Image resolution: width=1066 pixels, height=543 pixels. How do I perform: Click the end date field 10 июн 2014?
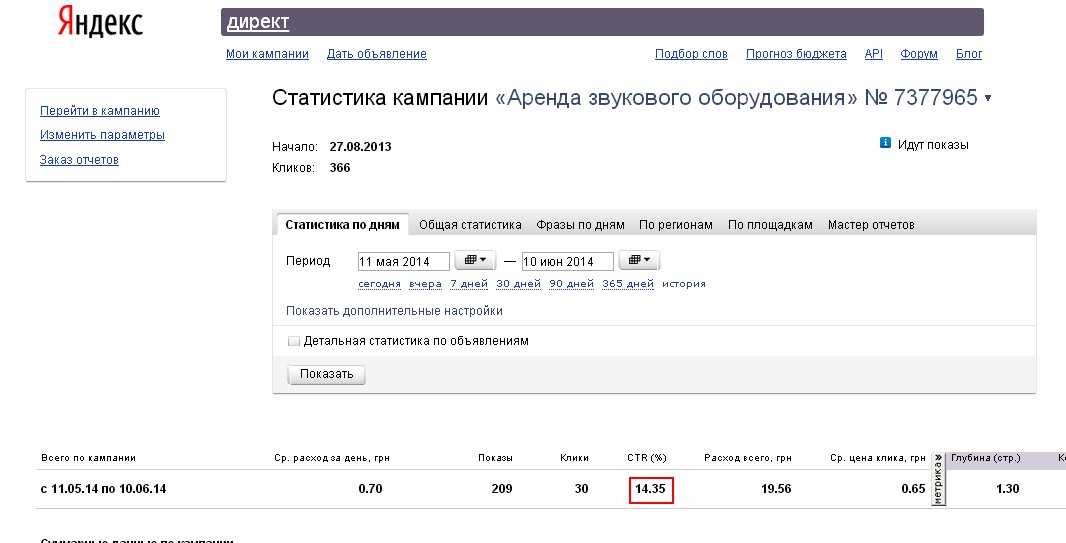click(568, 262)
